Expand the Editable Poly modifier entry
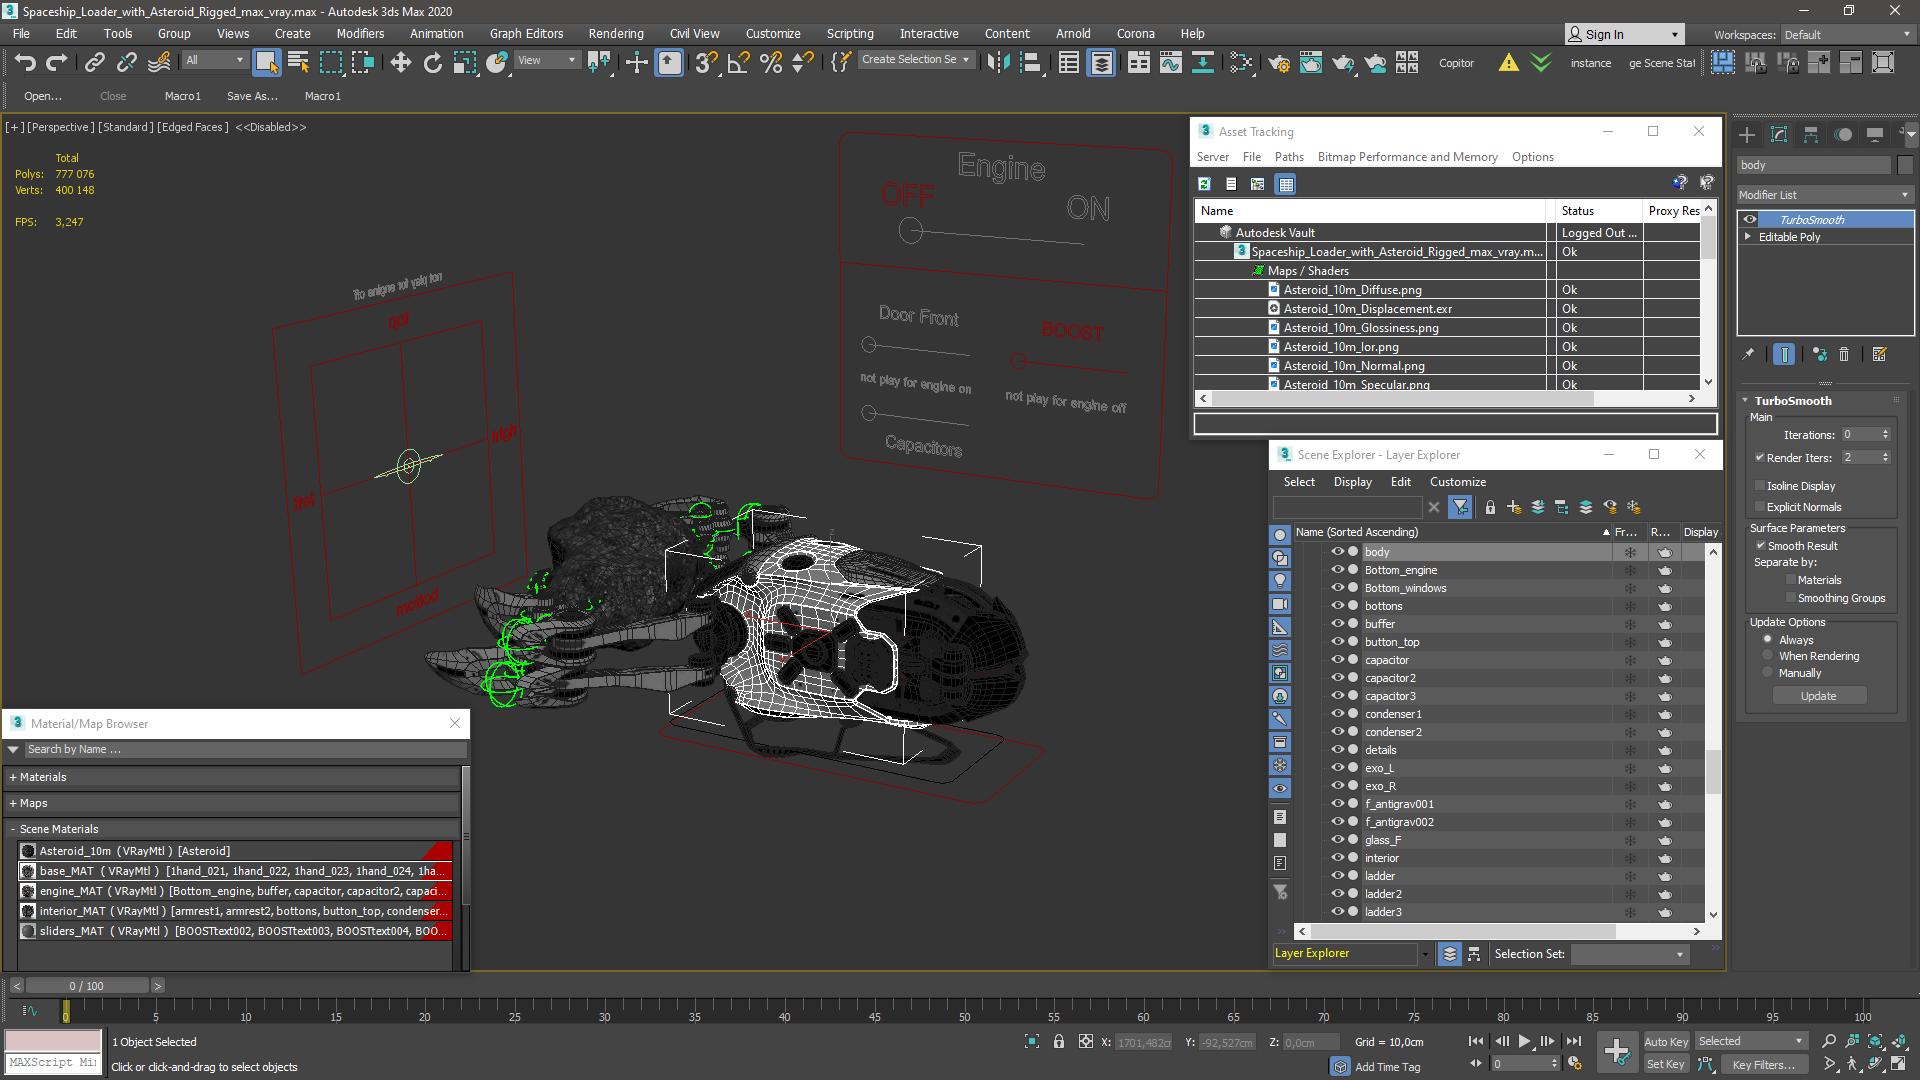This screenshot has width=1920, height=1080. point(1748,237)
